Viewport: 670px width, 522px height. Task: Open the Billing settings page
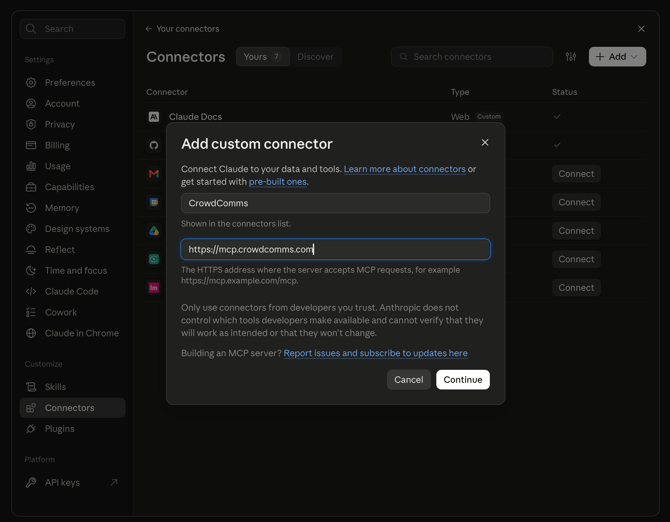[x=72, y=145]
